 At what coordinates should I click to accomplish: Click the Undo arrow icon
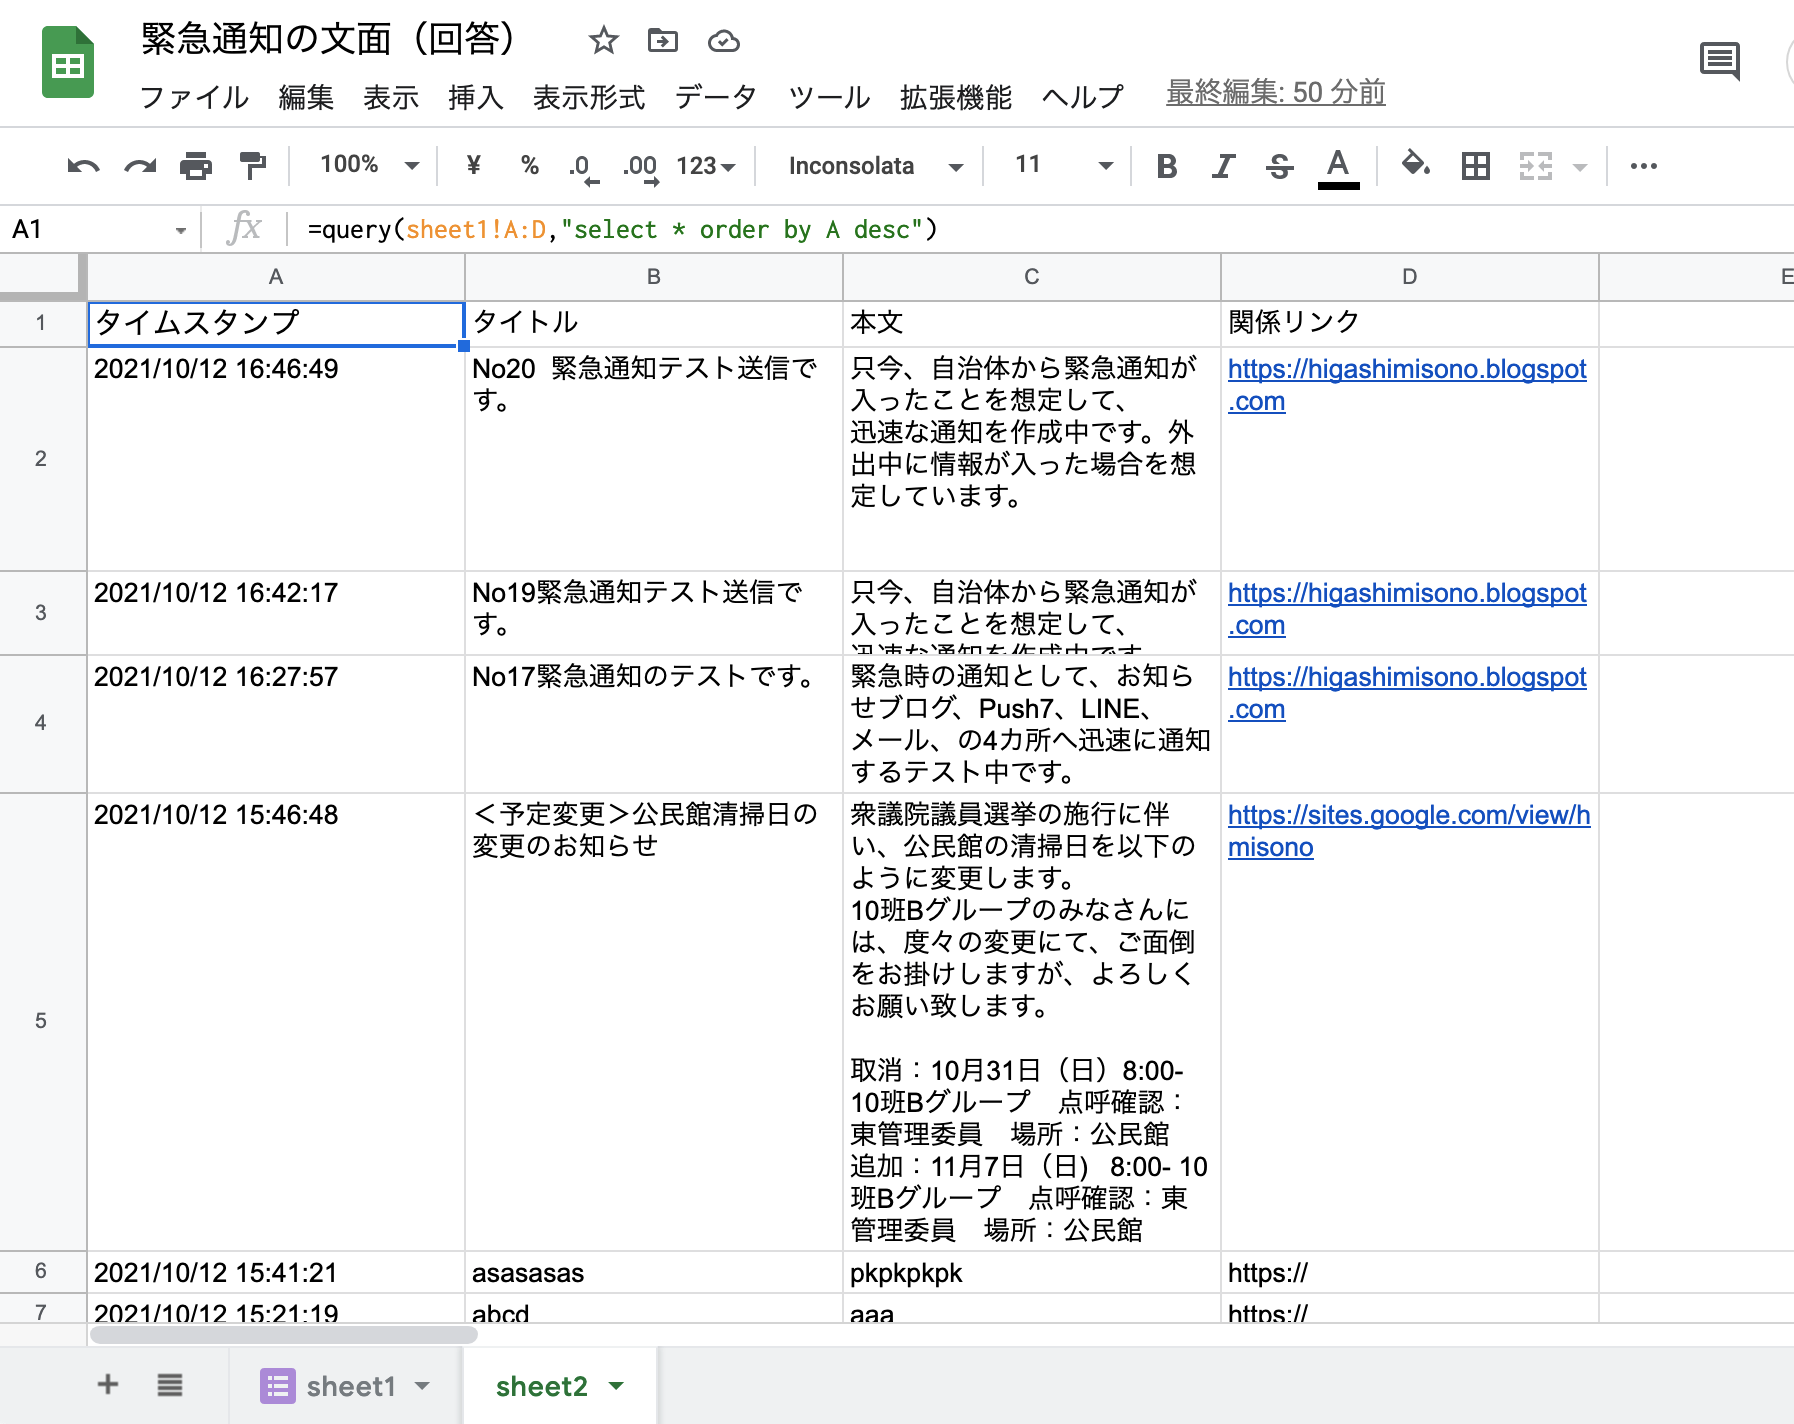[x=83, y=166]
